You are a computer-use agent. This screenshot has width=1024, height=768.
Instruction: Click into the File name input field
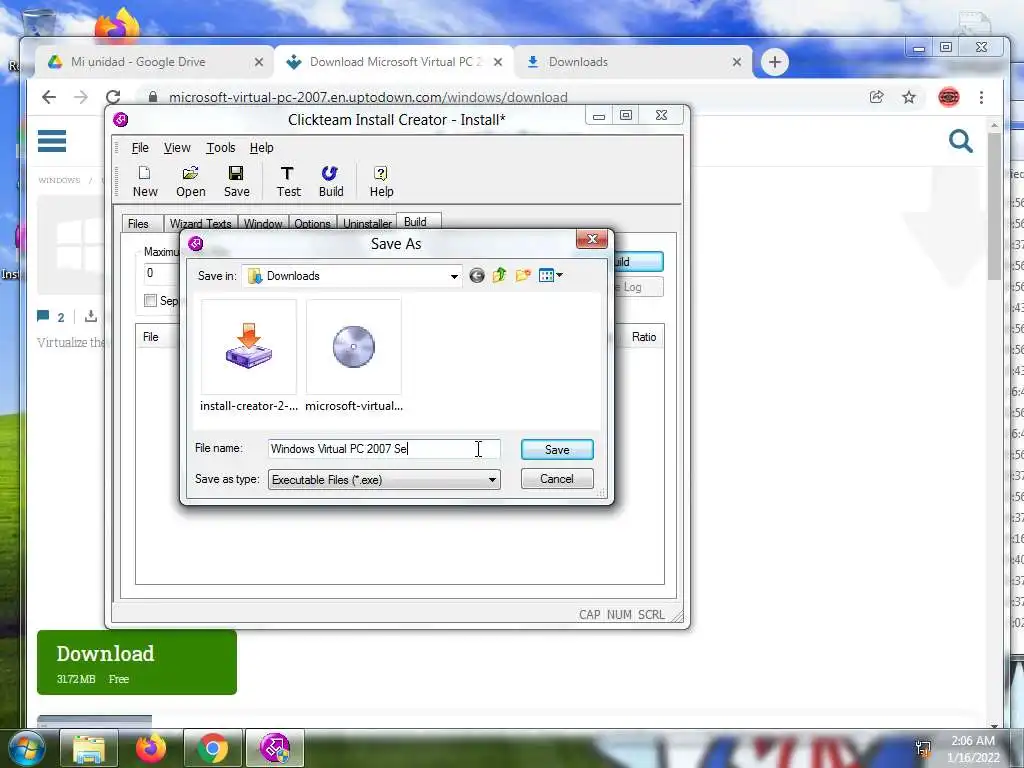[384, 449]
